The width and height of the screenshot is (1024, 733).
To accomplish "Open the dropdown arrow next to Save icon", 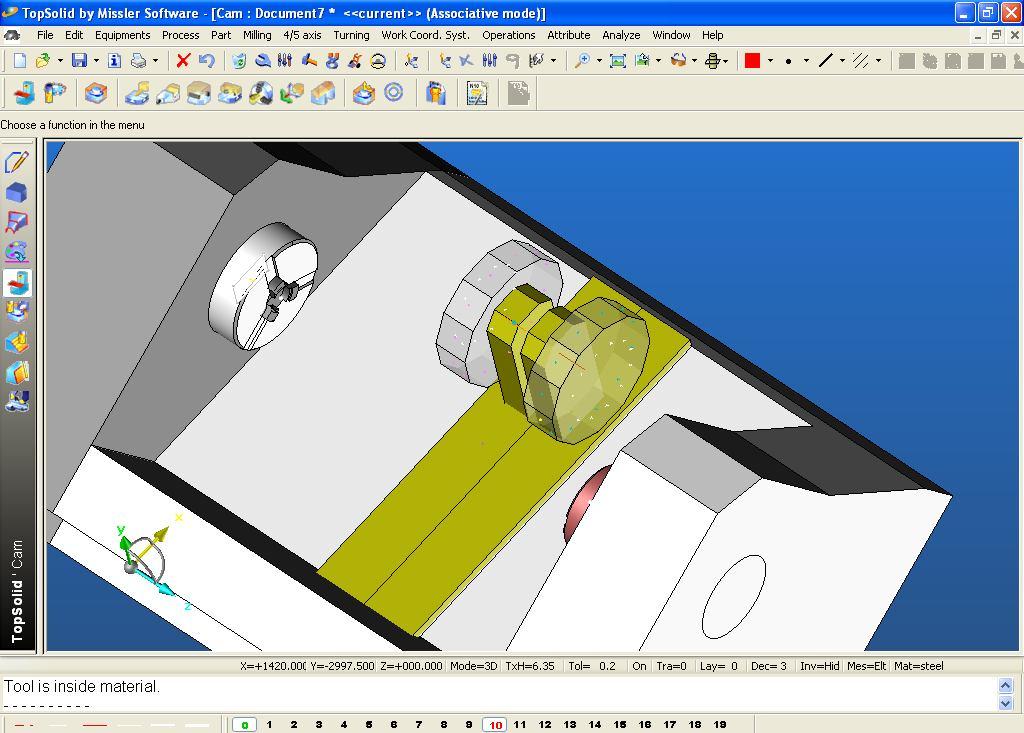I will [96, 61].
